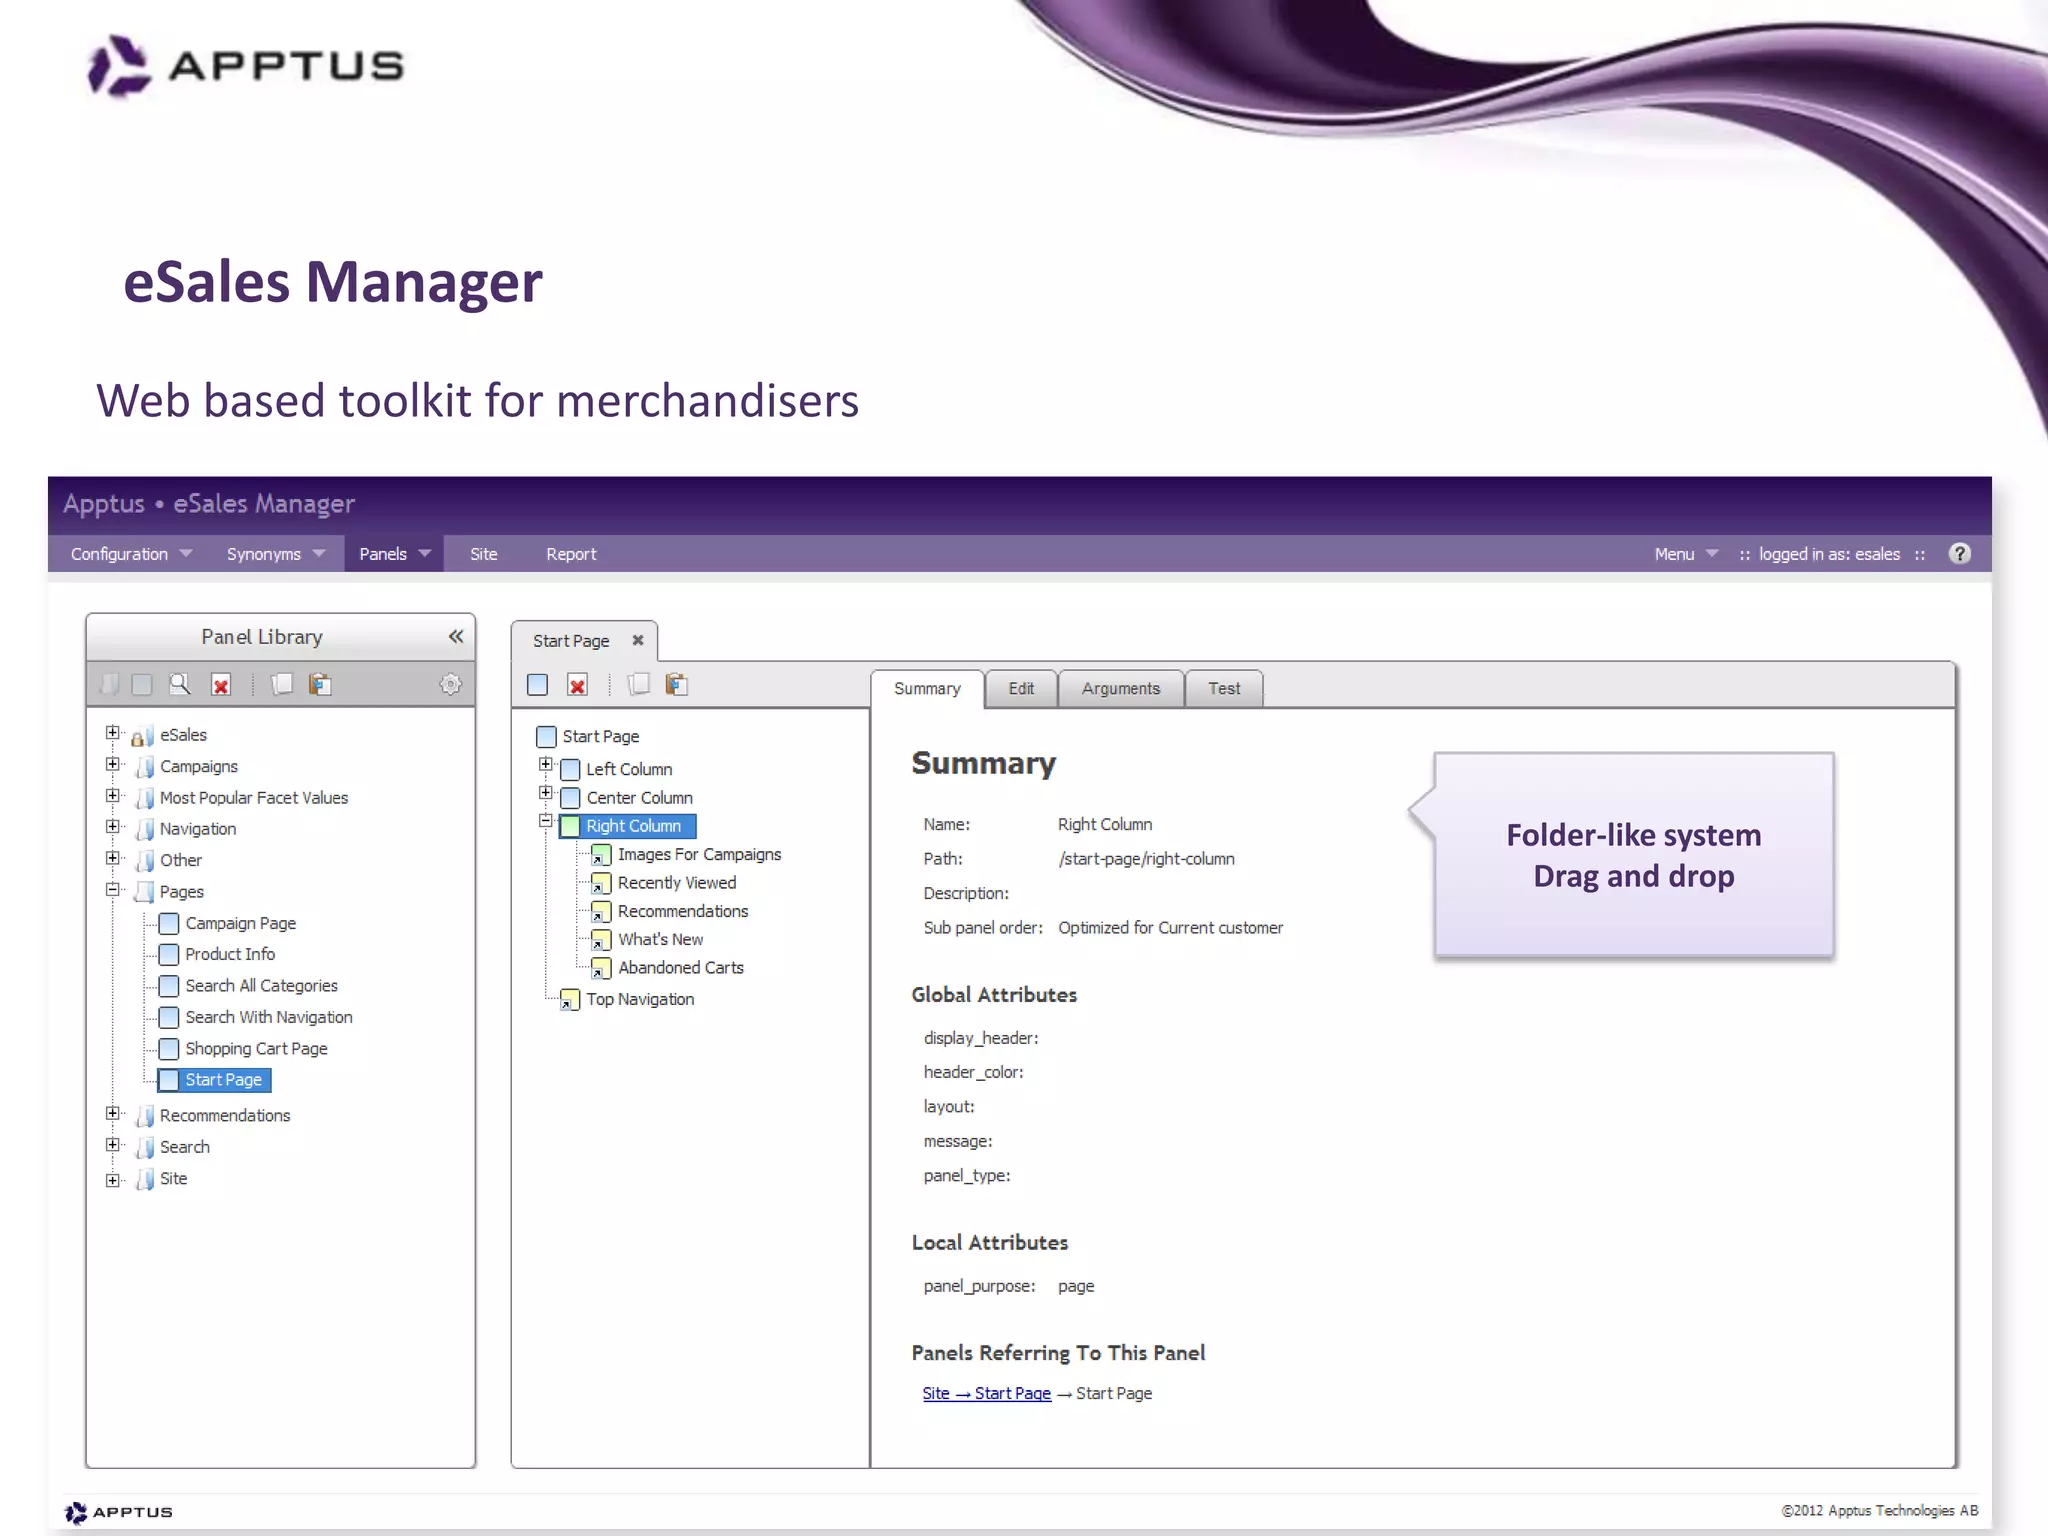
Task: Open the Panel Library settings gear
Action: pos(451,684)
